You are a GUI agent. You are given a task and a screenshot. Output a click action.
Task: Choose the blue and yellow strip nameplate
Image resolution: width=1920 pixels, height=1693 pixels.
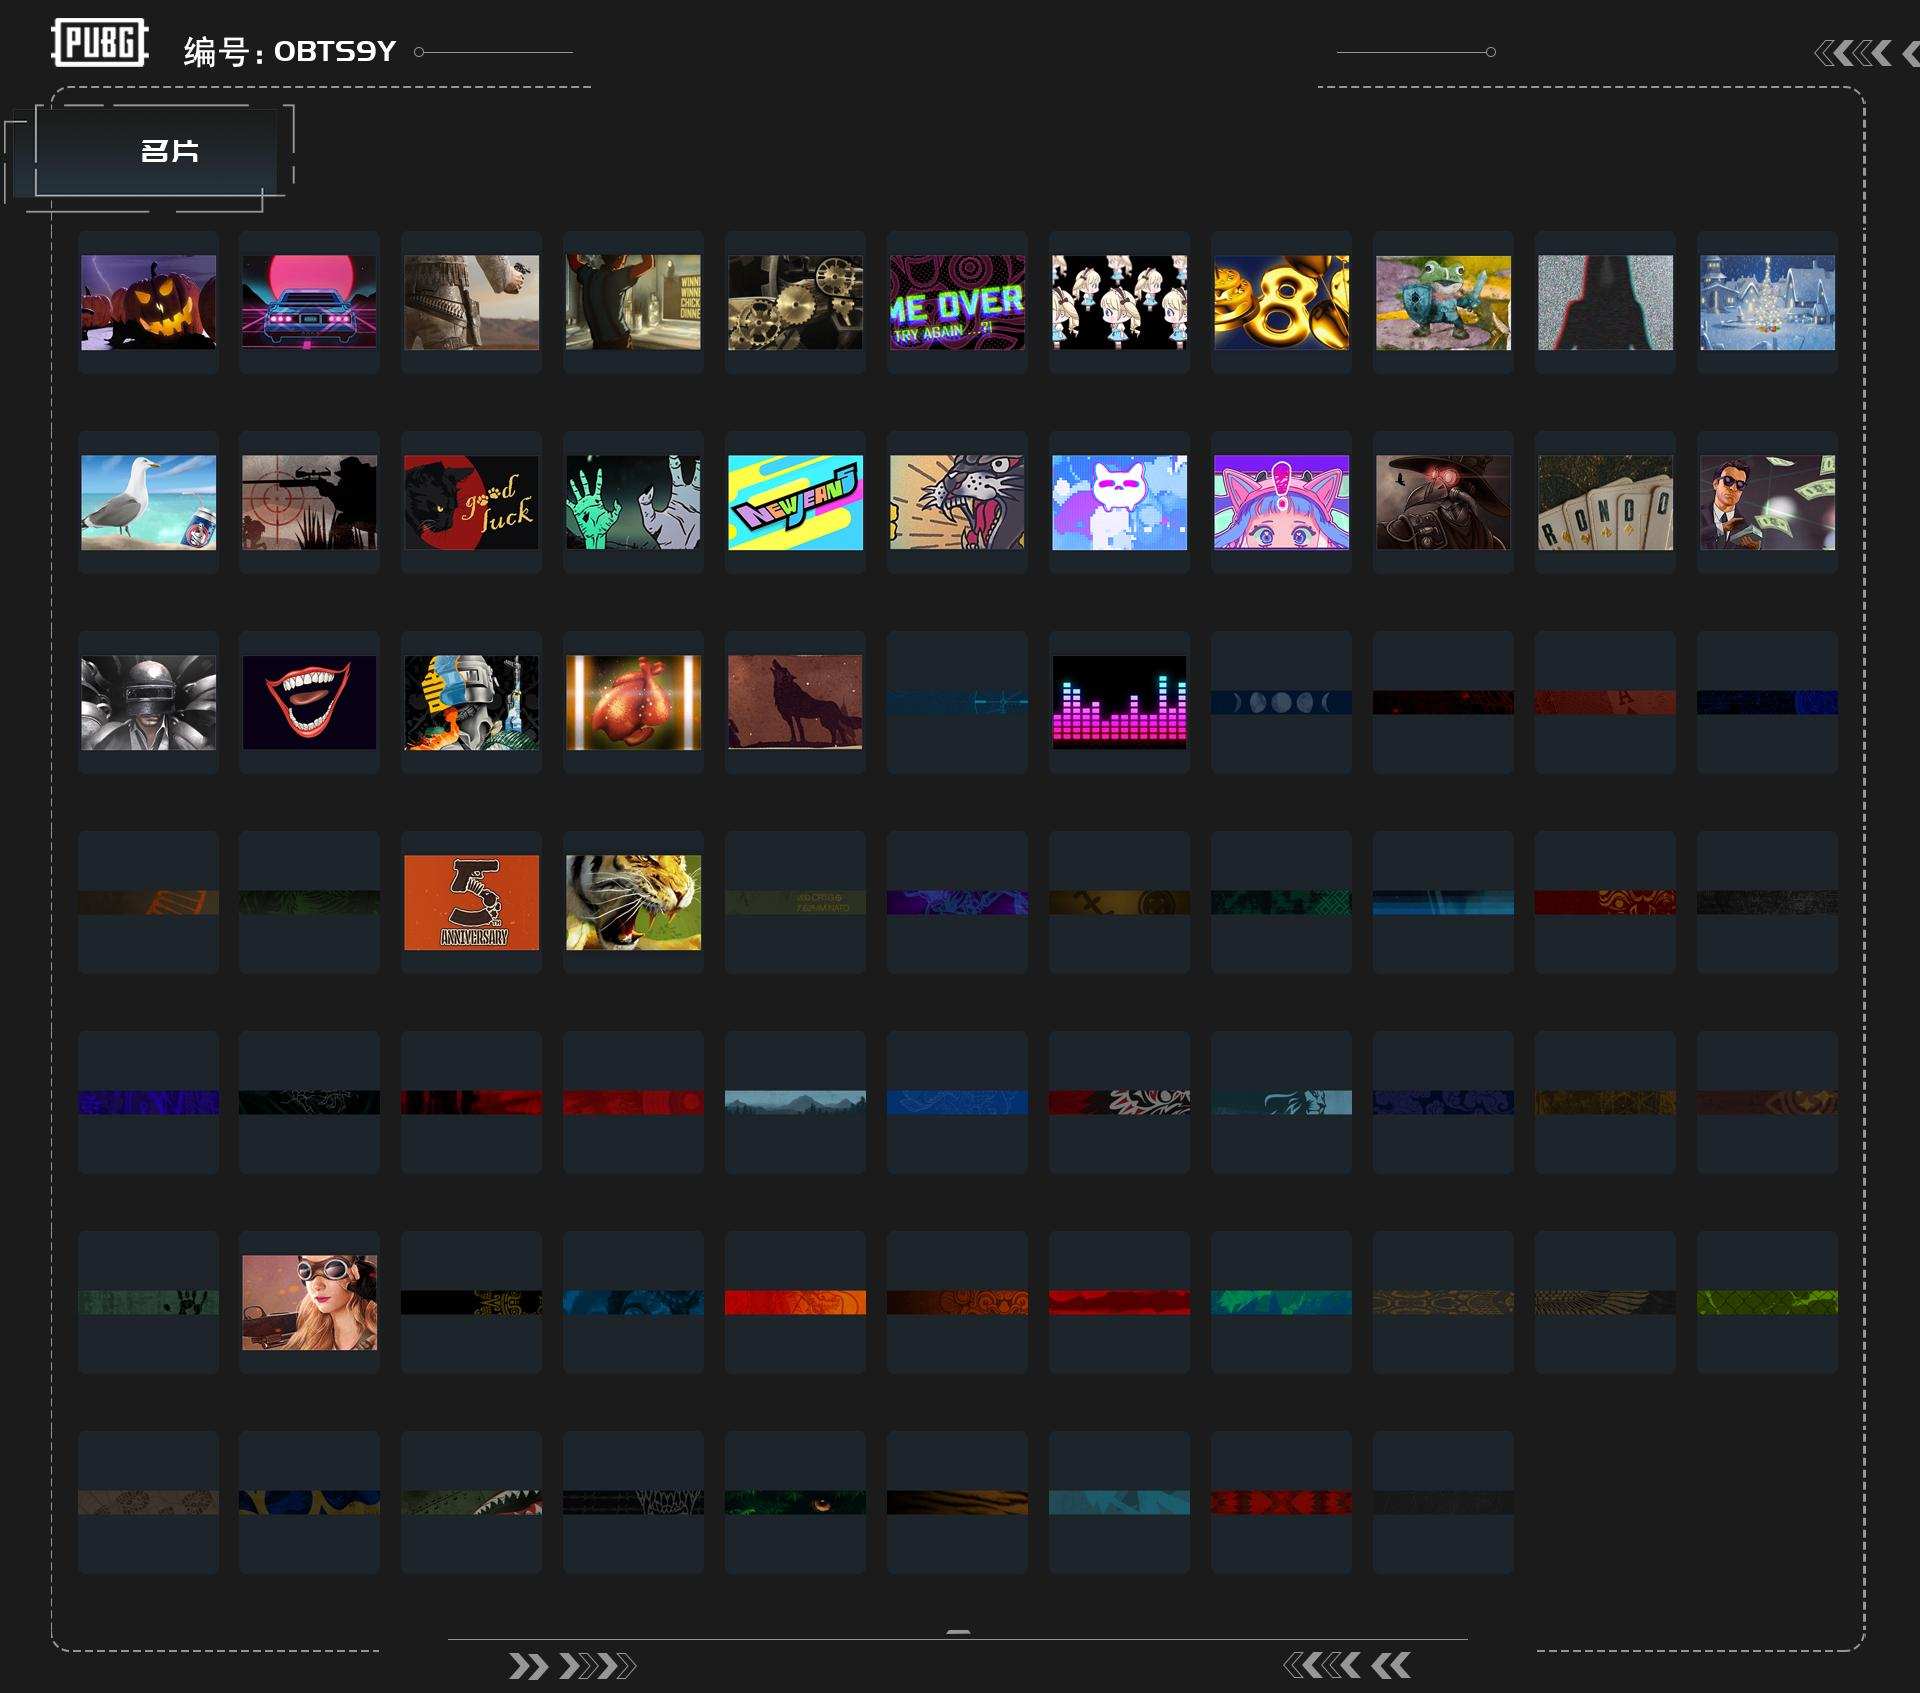(x=309, y=1502)
